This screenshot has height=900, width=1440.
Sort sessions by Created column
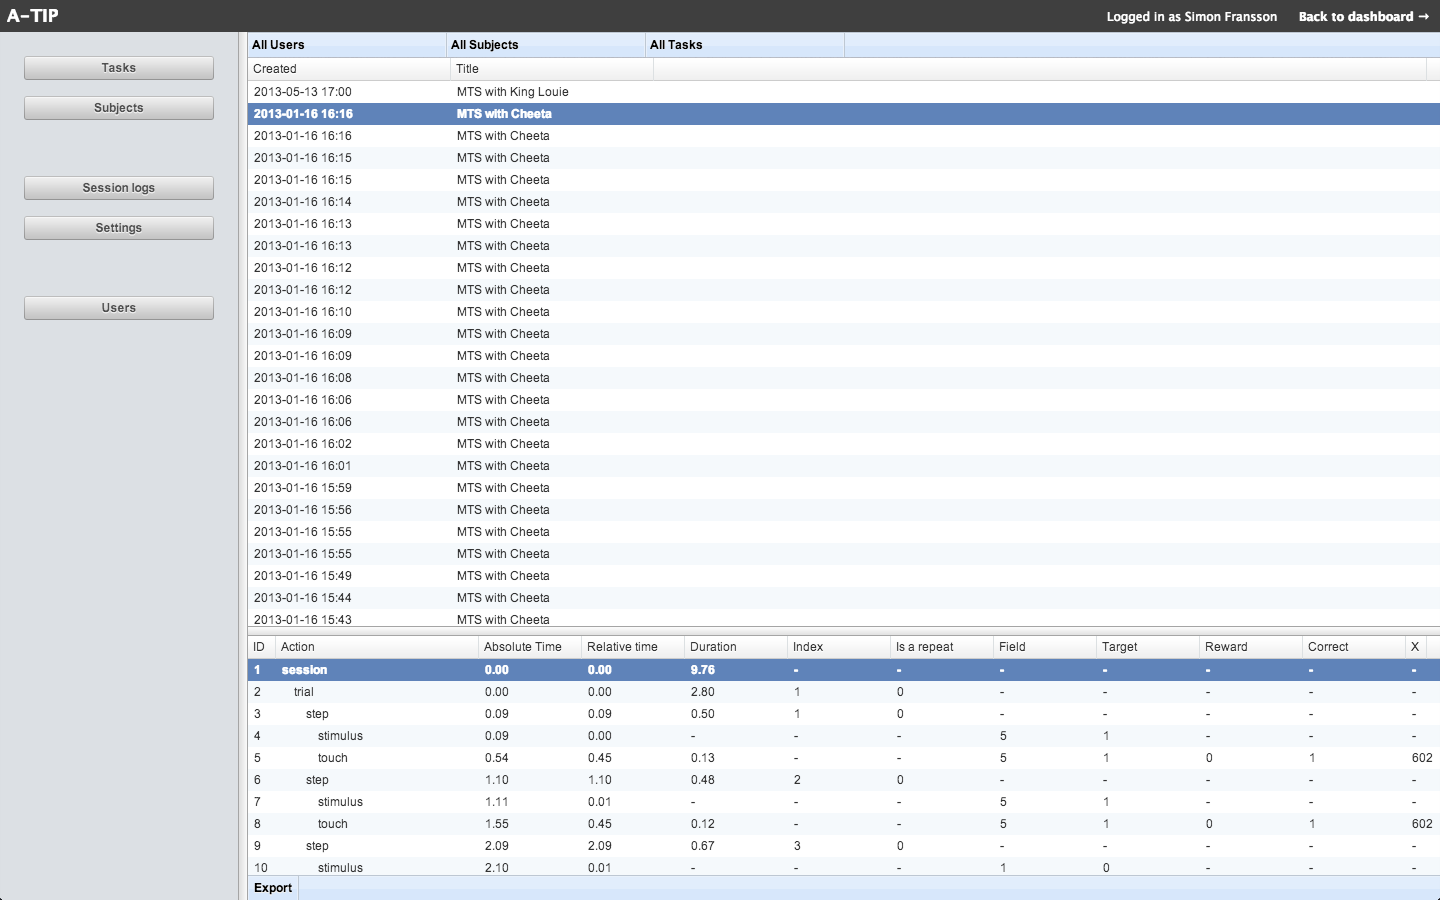[348, 69]
